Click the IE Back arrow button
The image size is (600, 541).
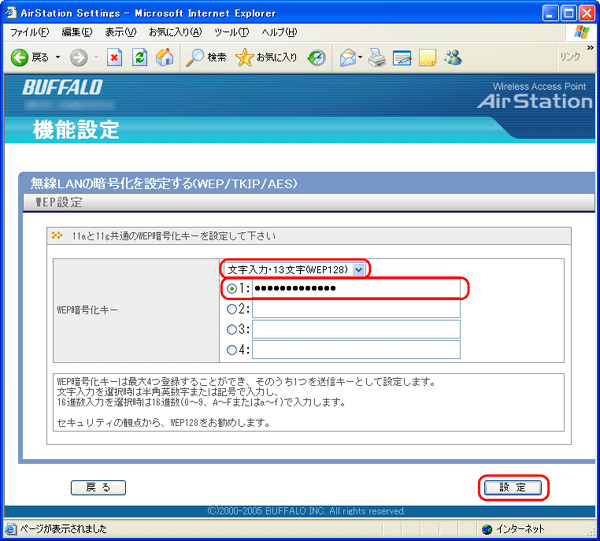click(x=20, y=57)
